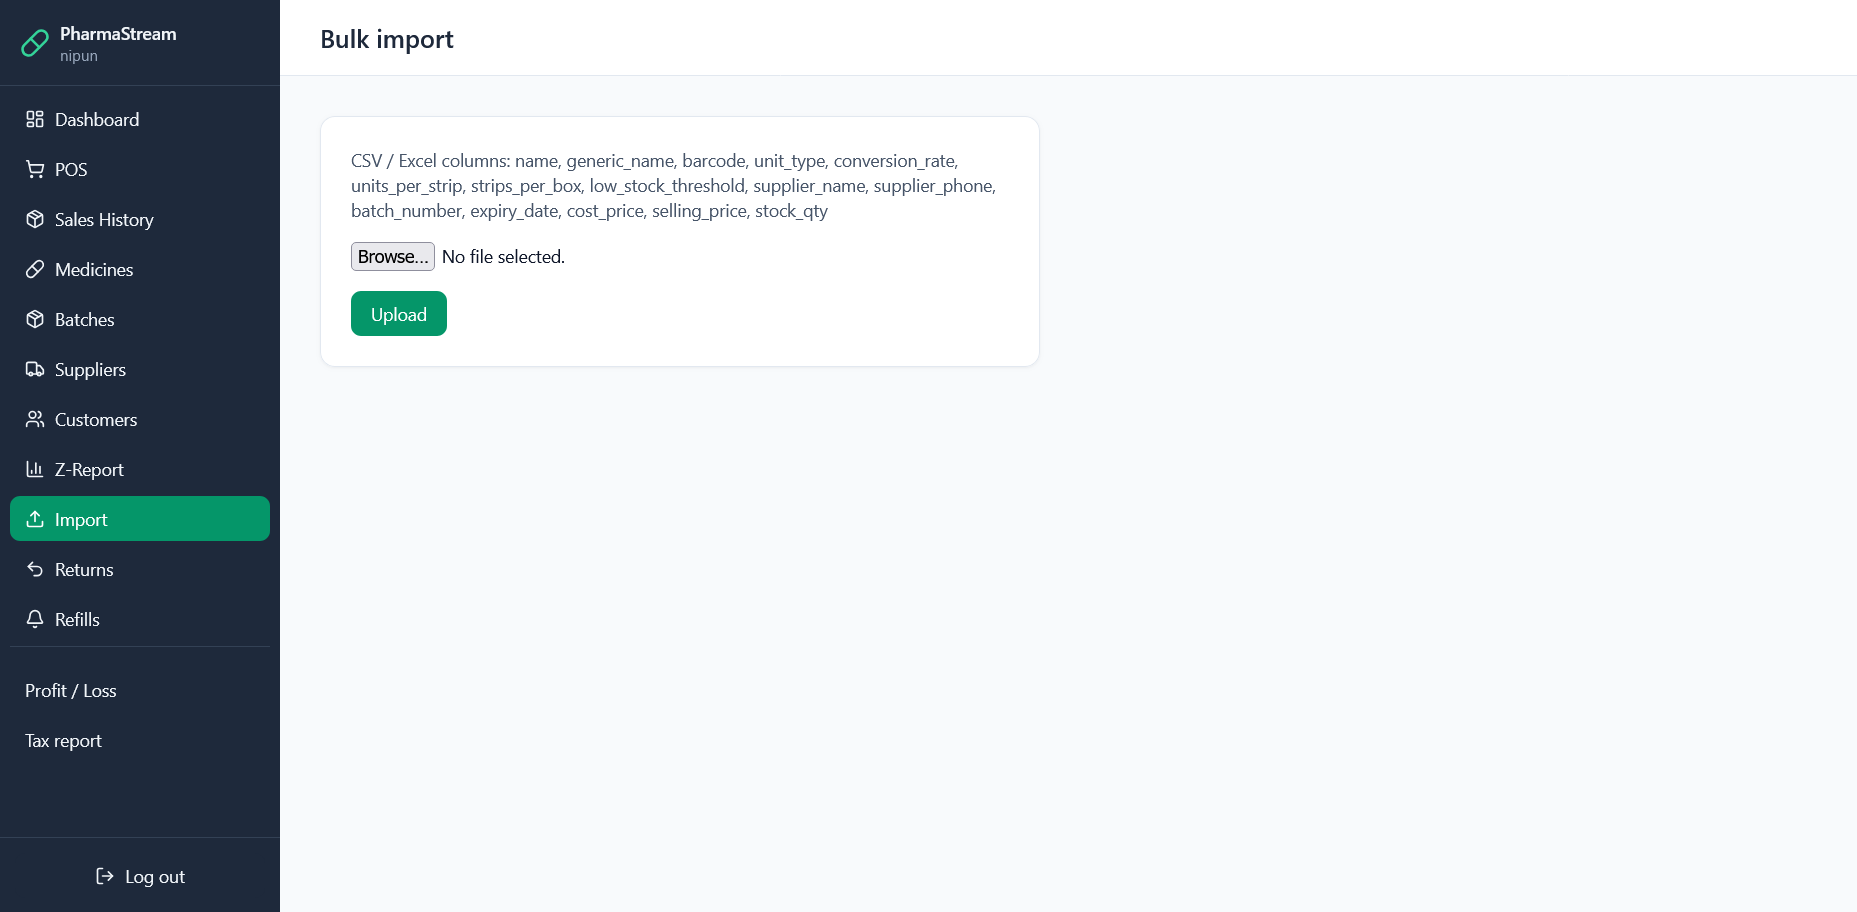Image resolution: width=1857 pixels, height=912 pixels.
Task: Select the Import menu item
Action: tap(139, 519)
